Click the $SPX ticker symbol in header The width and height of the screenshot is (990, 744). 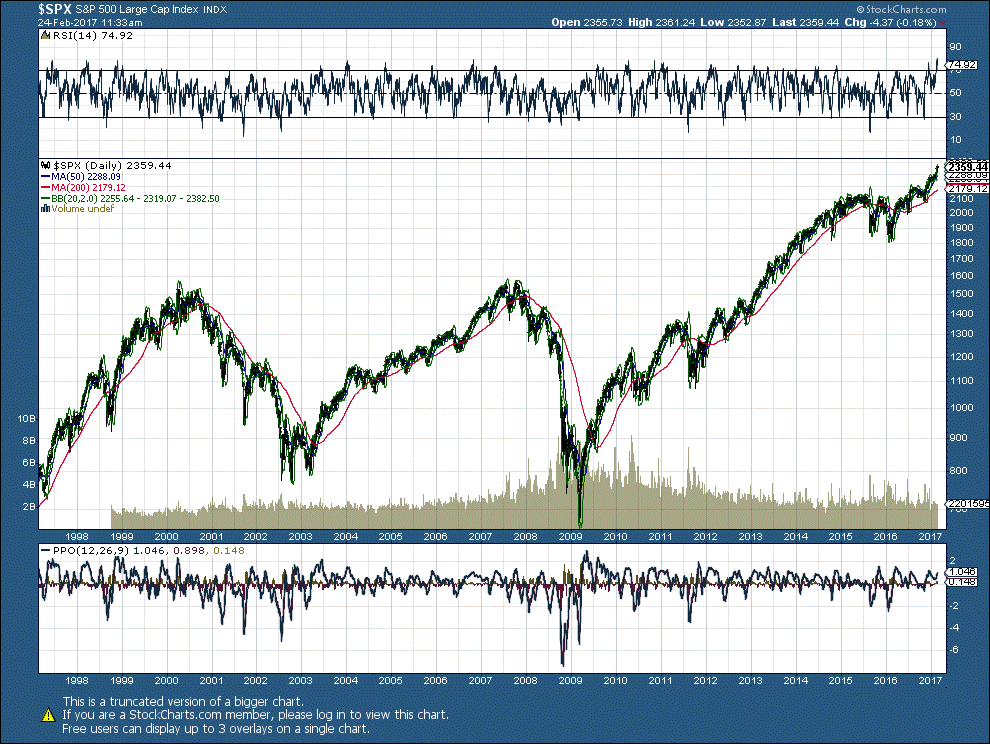tap(54, 9)
